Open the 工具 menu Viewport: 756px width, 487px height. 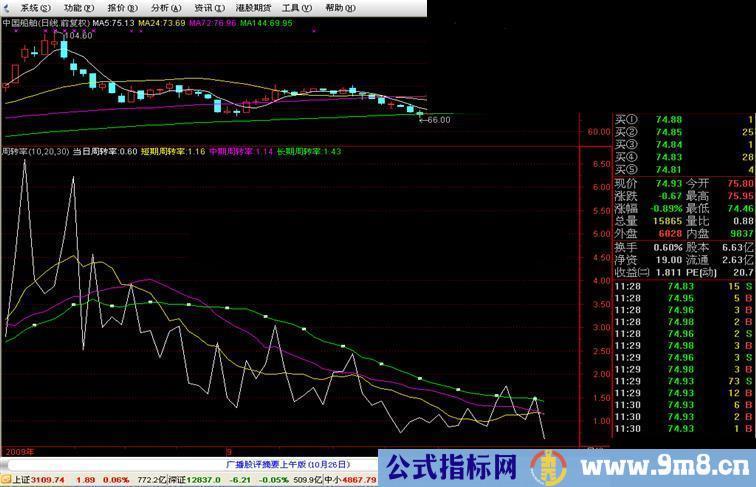[x=296, y=7]
